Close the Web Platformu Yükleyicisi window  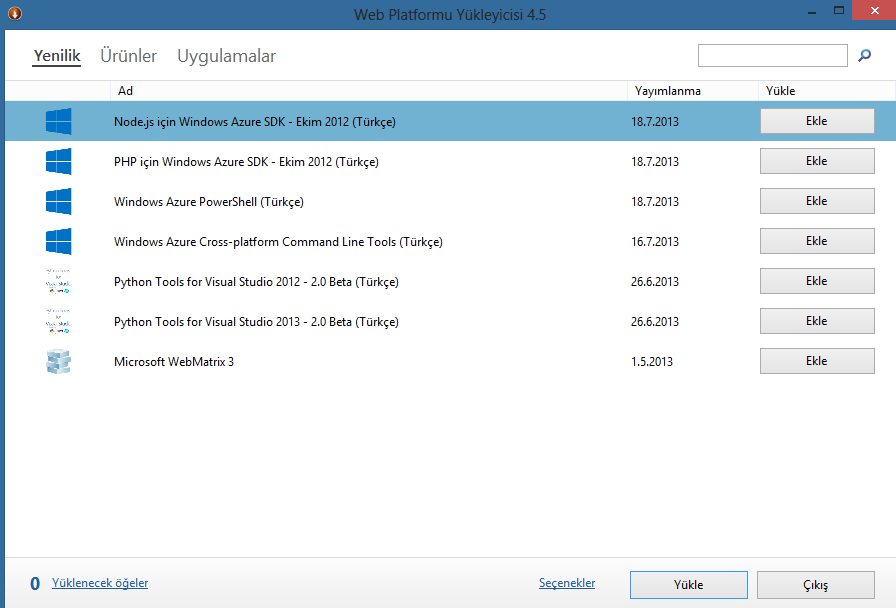point(874,10)
